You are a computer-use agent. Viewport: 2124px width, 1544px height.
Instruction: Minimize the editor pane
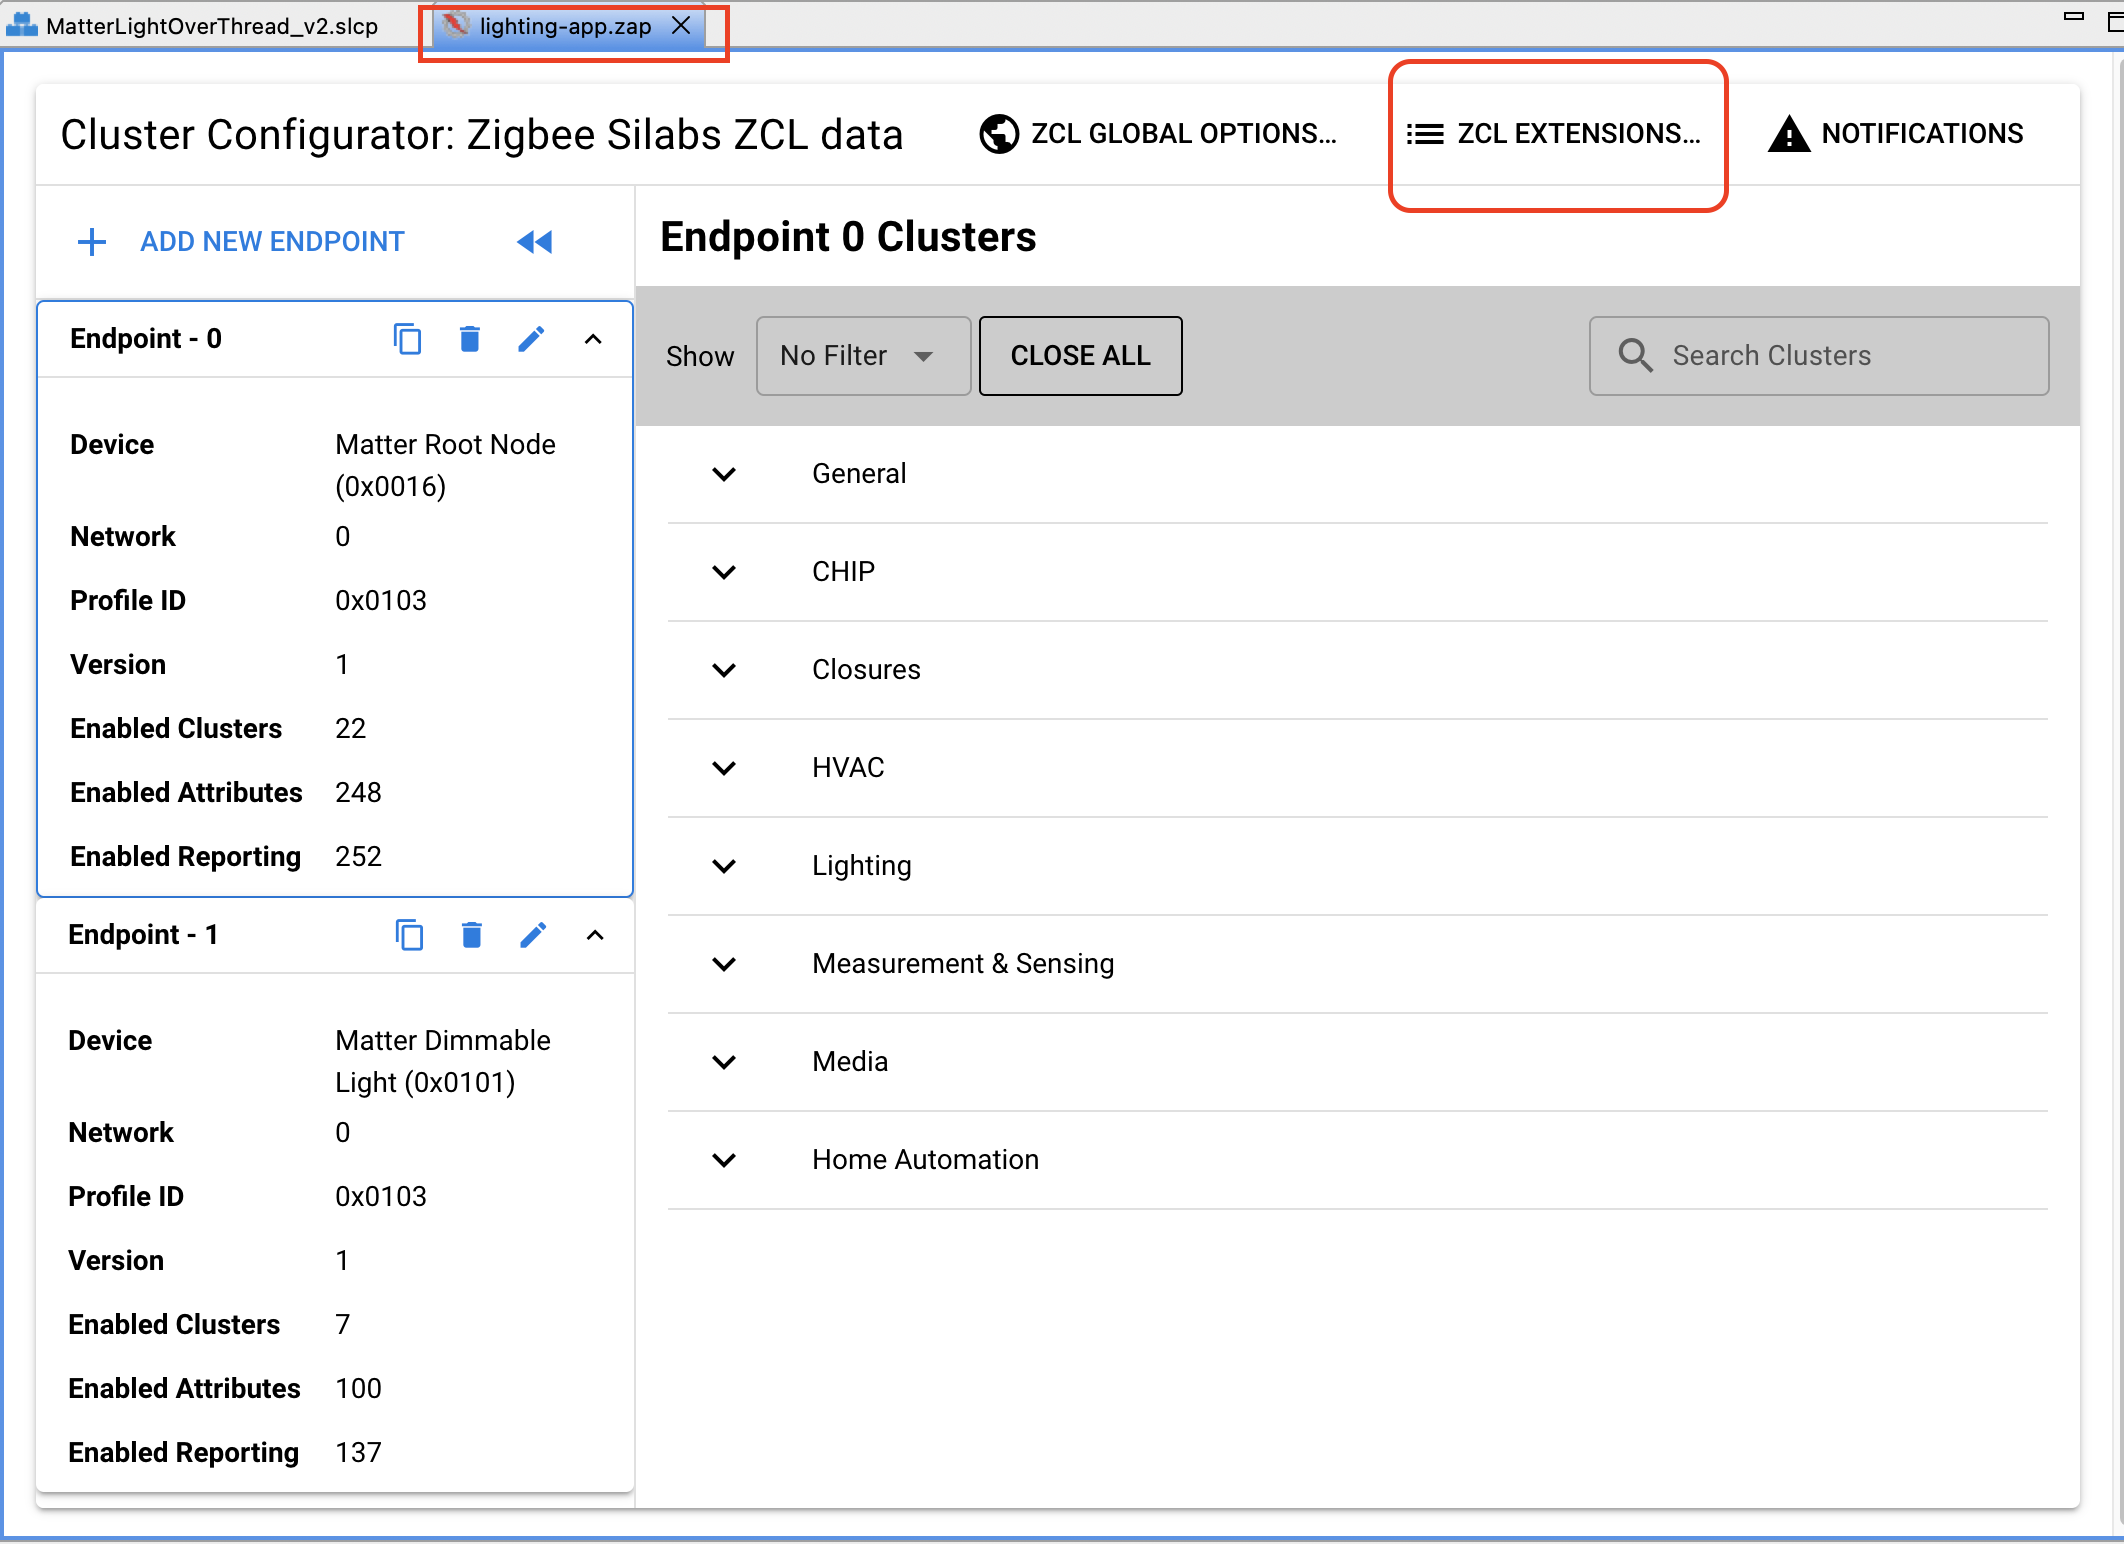coord(2074,16)
